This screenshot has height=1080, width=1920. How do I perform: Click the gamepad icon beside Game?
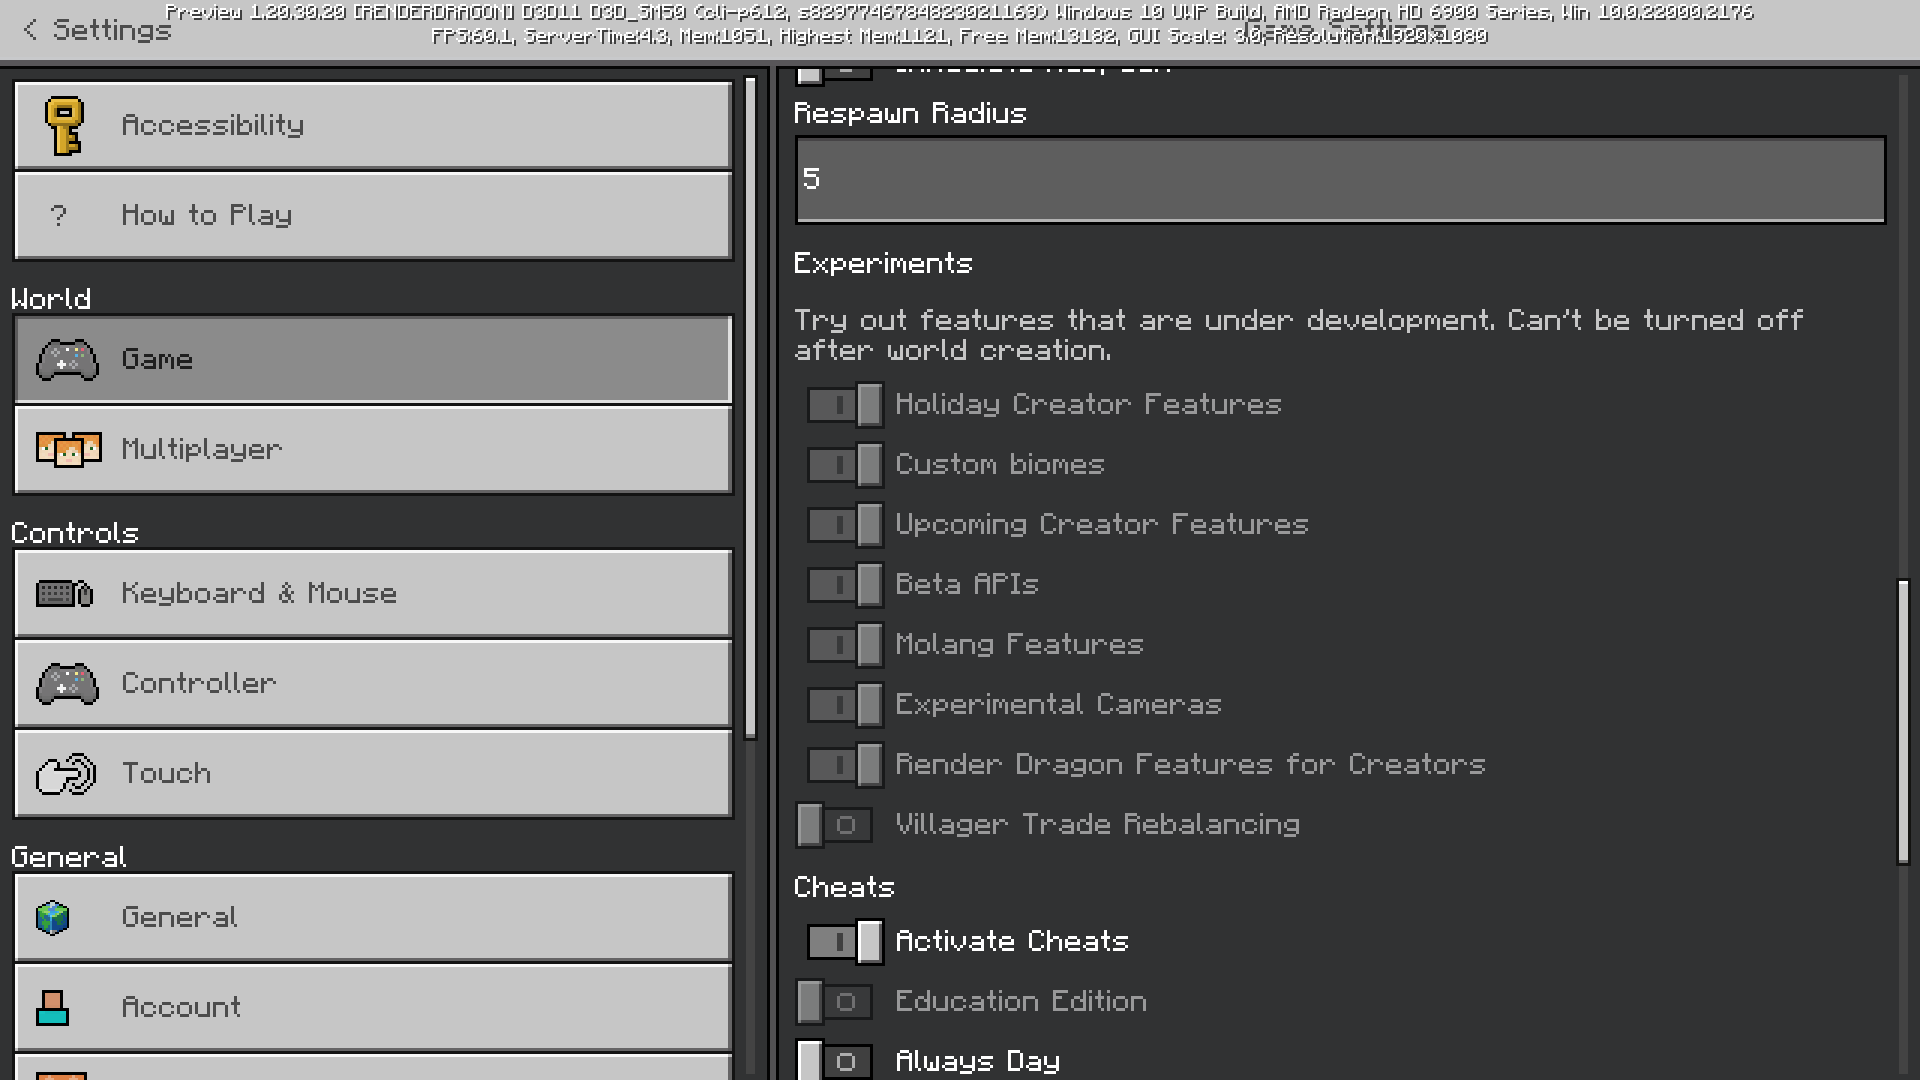click(x=67, y=360)
